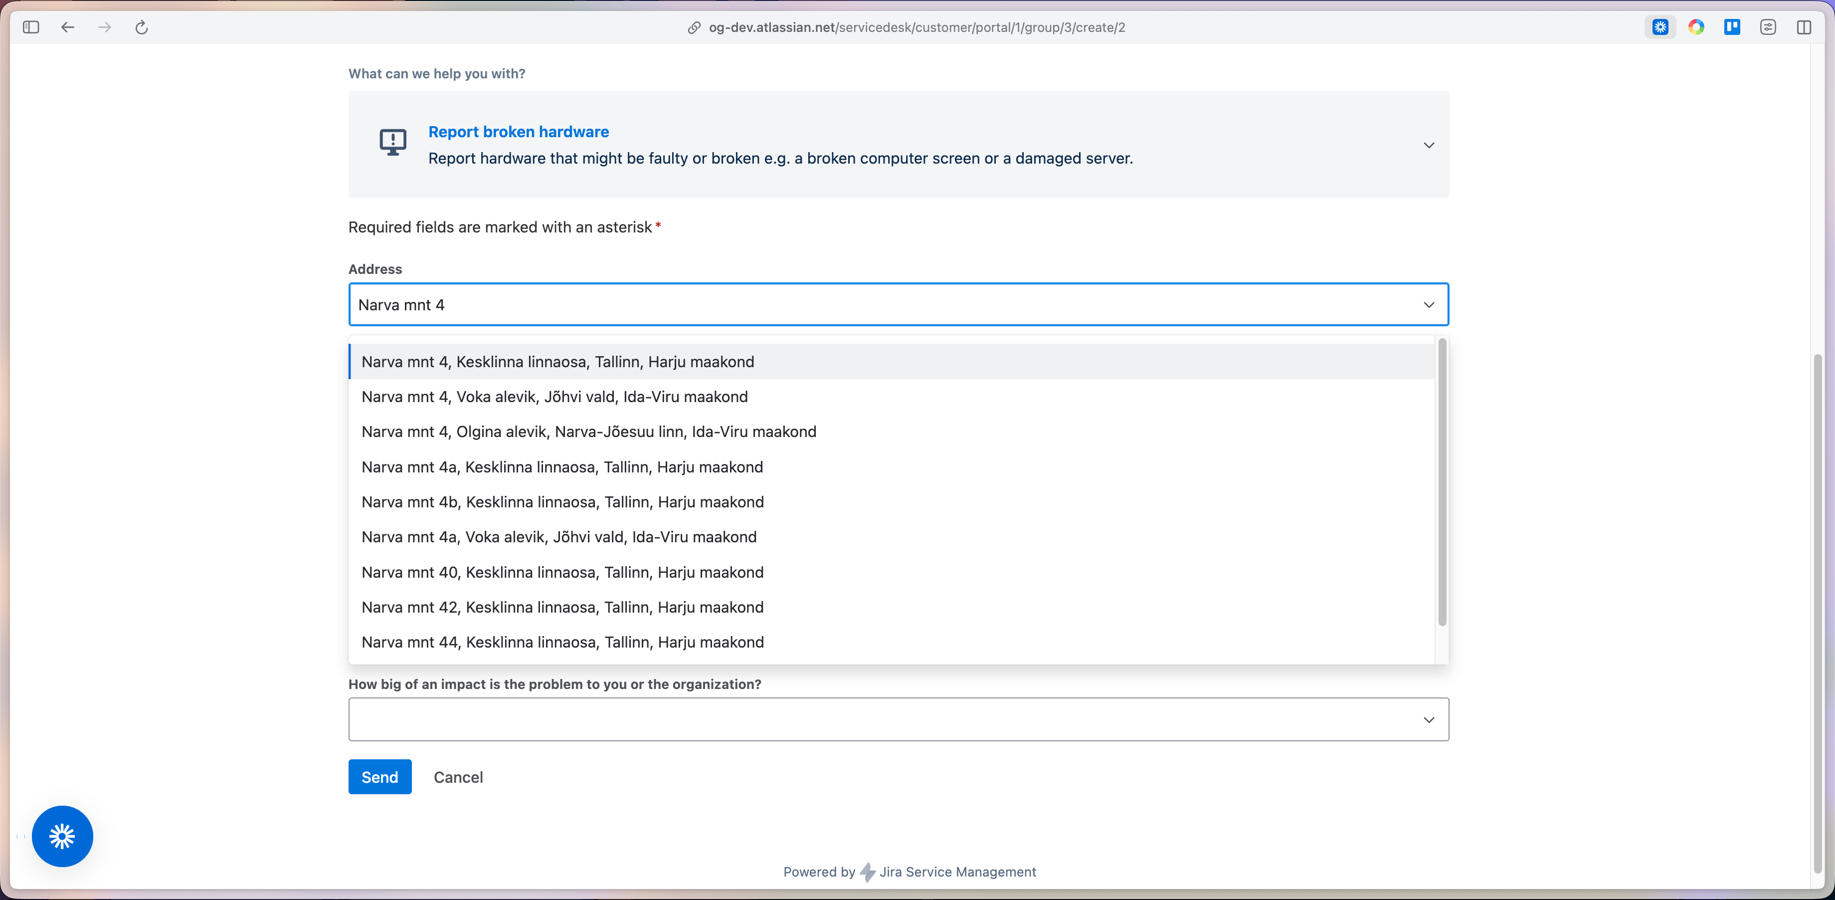1835x900 pixels.
Task: Click the Send button
Action: (379, 777)
